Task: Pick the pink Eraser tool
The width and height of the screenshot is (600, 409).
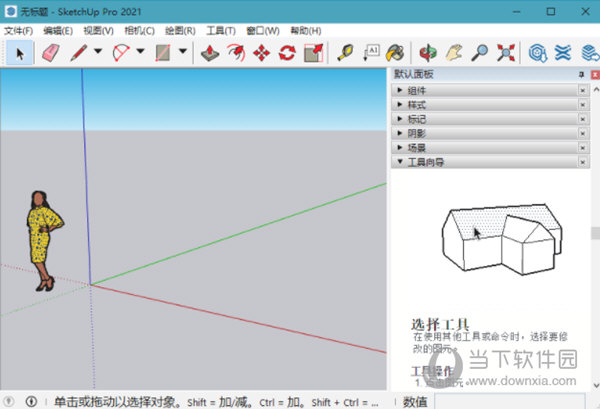Action: click(51, 53)
